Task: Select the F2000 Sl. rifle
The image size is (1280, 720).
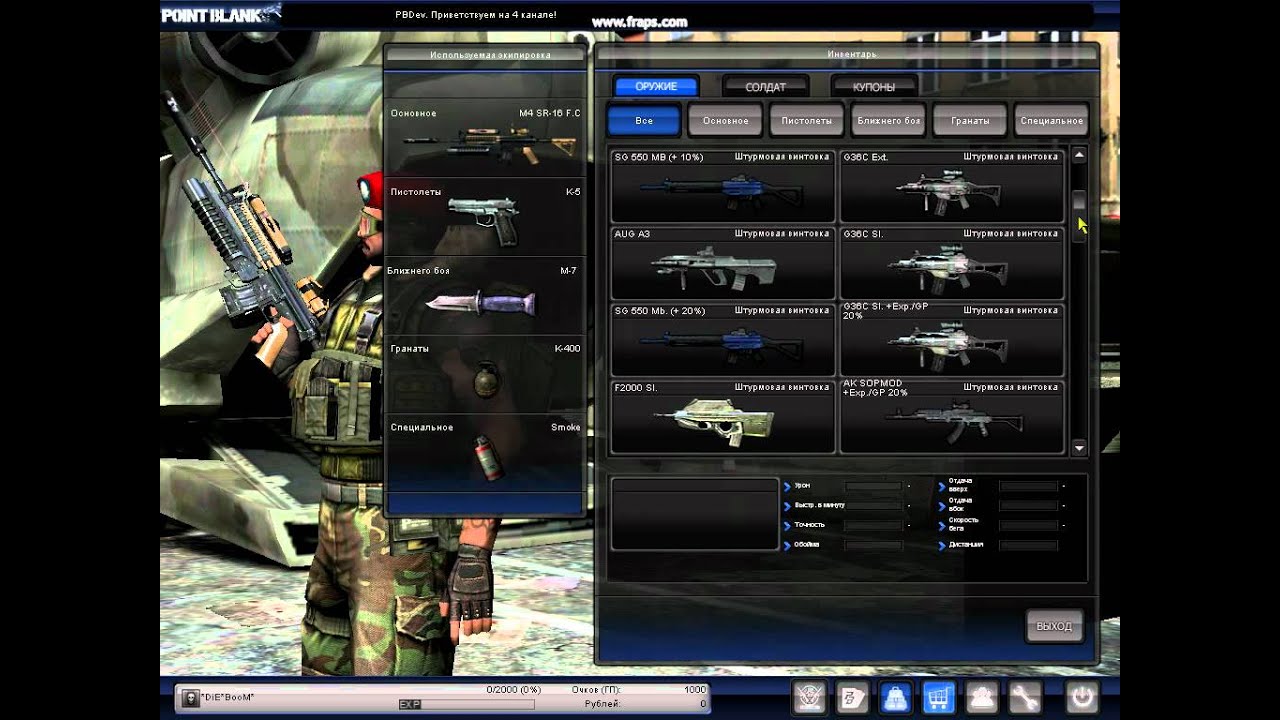Action: 723,417
